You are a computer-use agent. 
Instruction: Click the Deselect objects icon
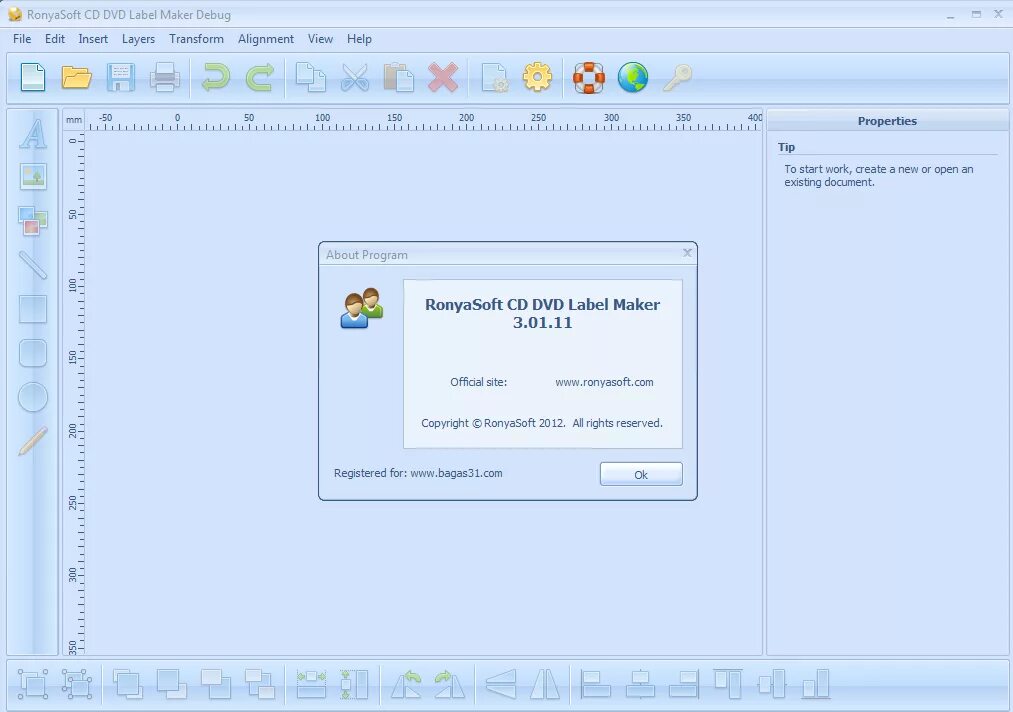(x=77, y=684)
